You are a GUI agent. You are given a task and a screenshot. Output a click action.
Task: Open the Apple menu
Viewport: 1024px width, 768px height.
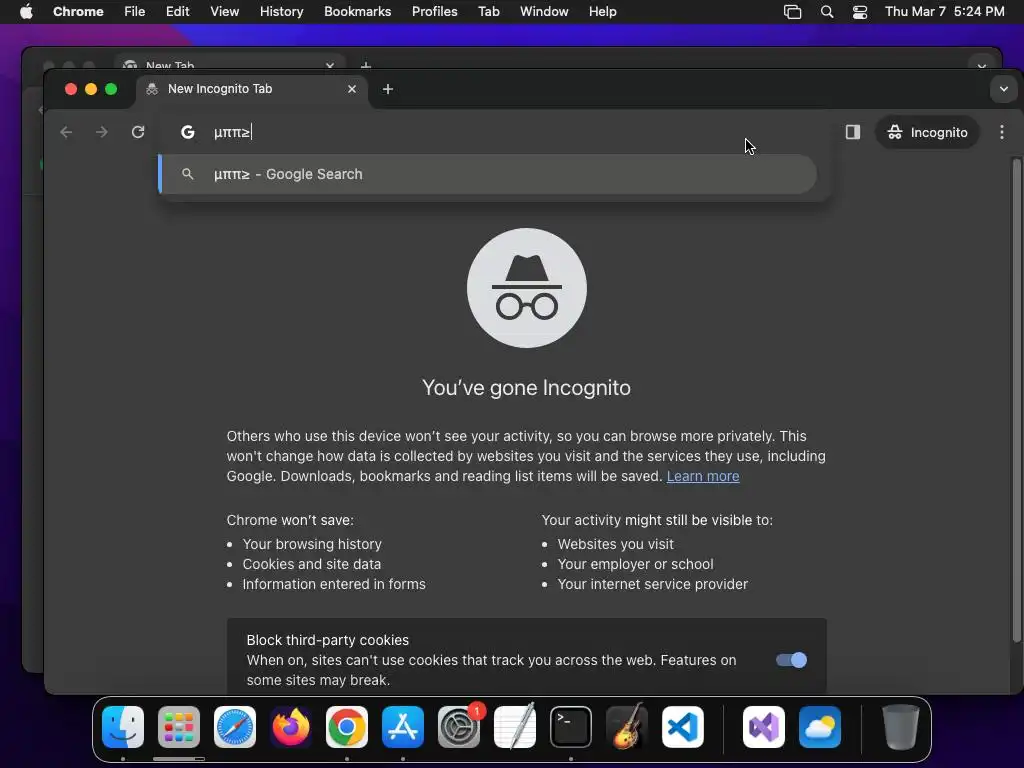26,12
